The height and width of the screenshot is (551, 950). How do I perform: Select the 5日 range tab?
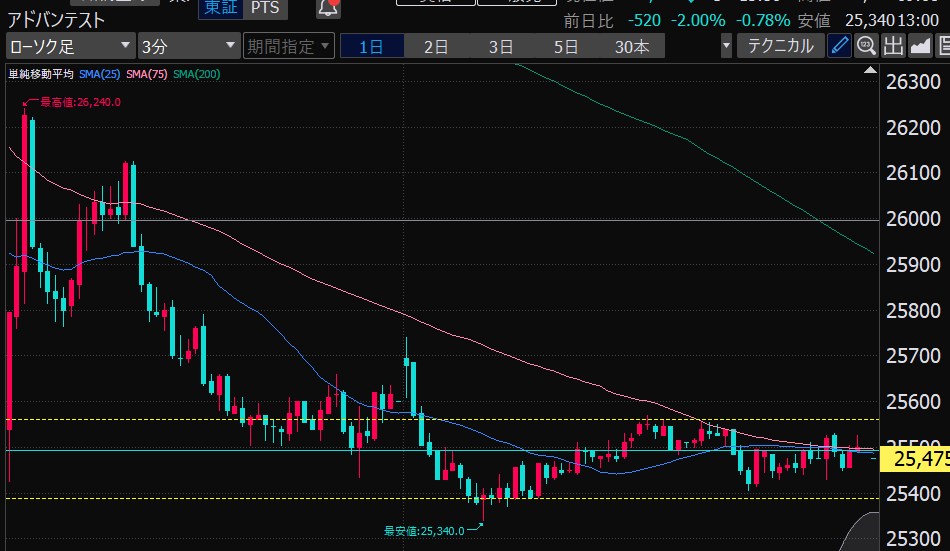pos(566,46)
